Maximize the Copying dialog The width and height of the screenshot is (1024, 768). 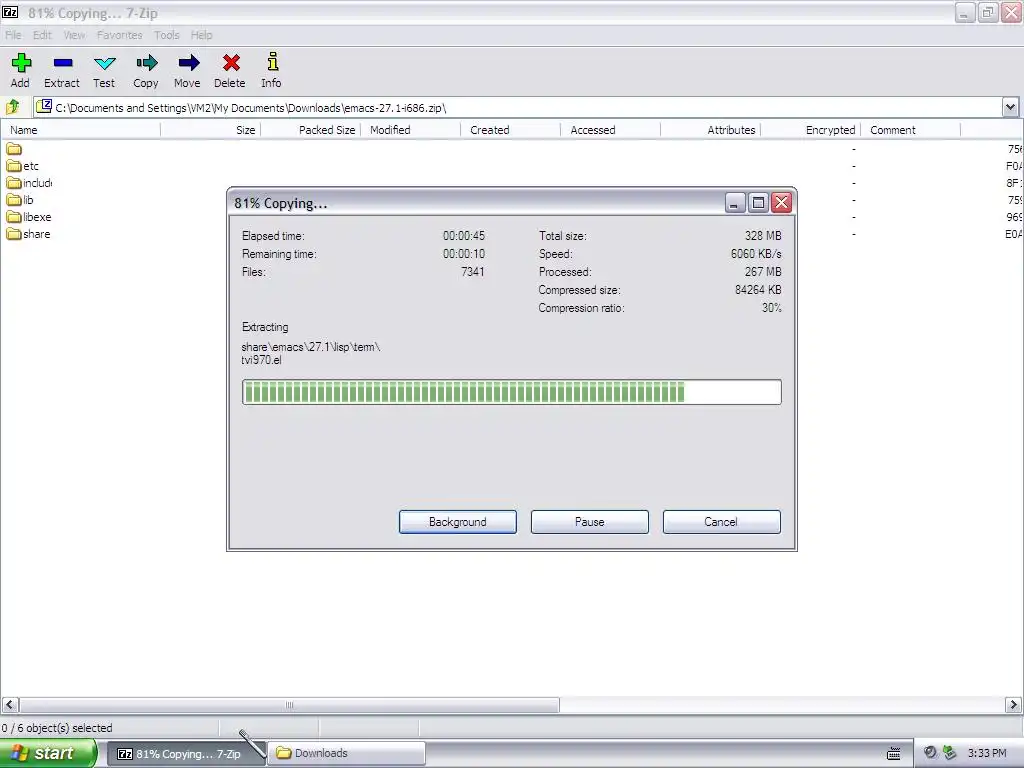pos(758,203)
